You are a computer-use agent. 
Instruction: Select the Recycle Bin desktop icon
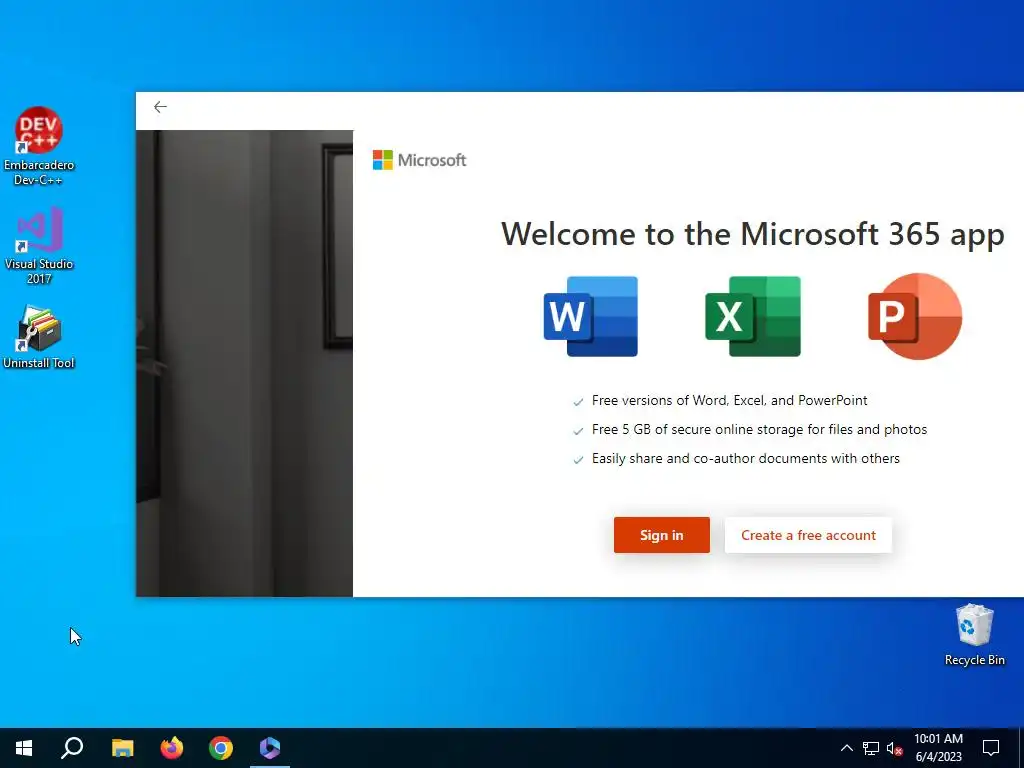974,635
